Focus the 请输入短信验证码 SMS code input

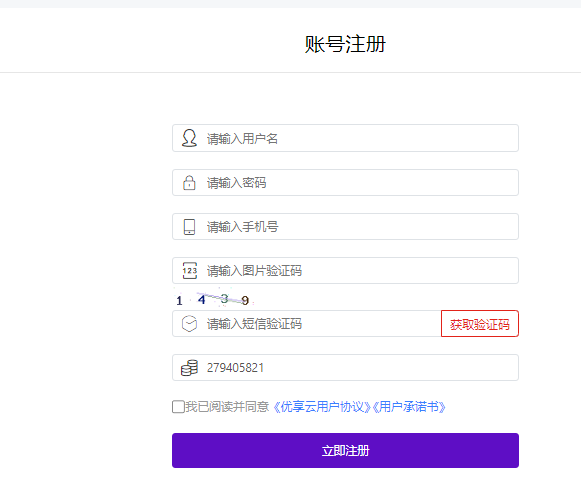(x=307, y=324)
